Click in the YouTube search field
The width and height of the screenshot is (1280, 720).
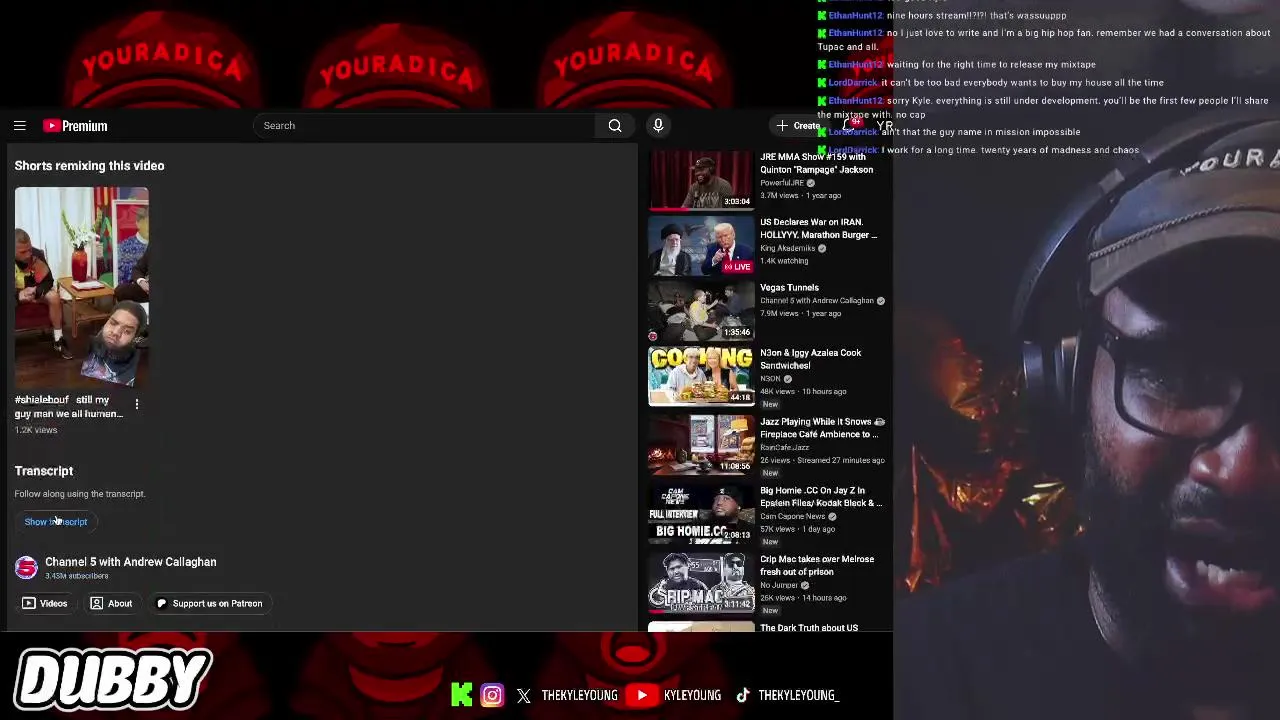[x=425, y=126]
